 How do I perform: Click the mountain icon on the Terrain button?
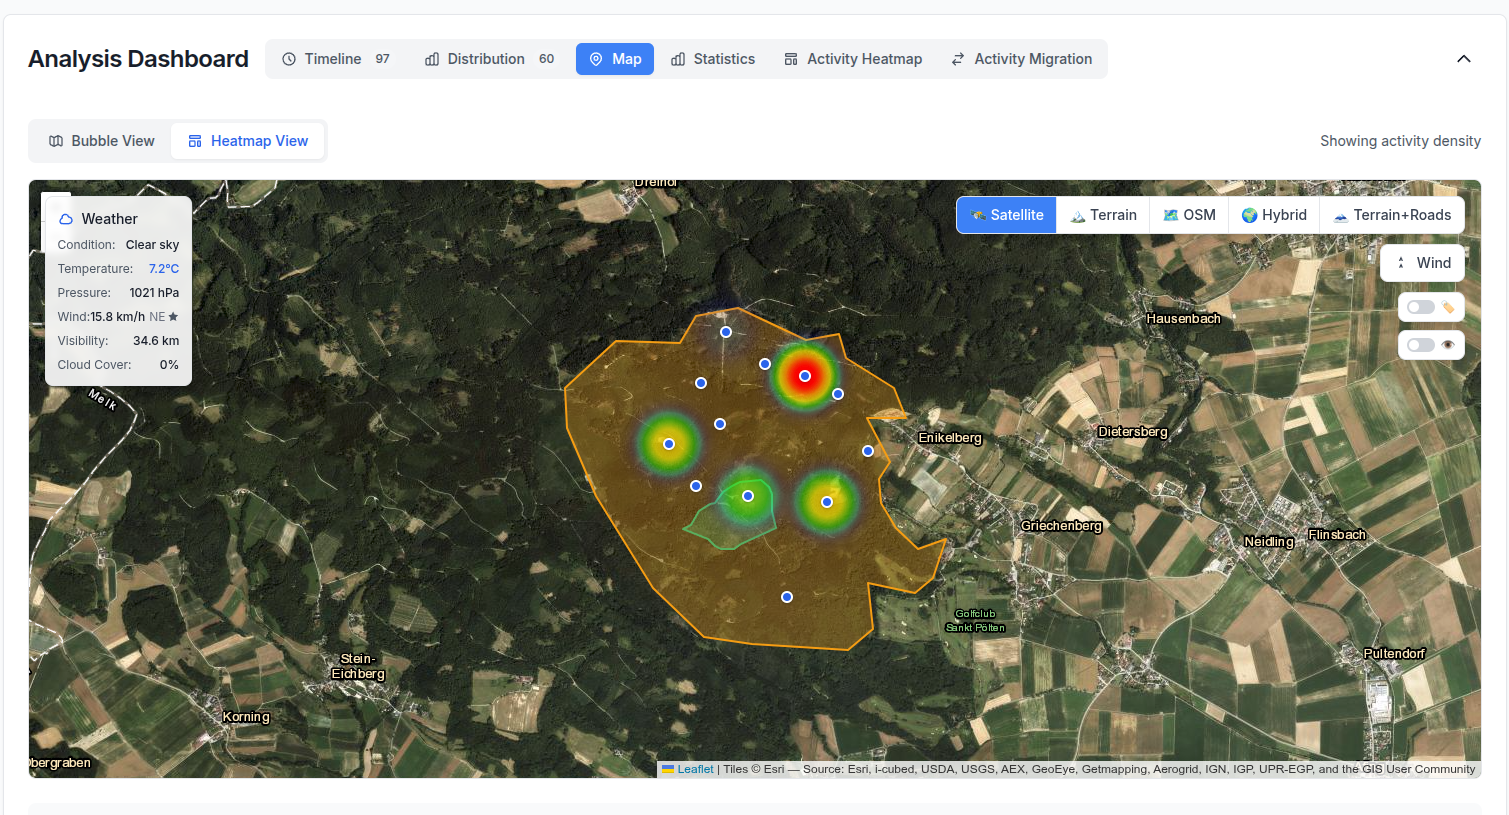coord(1077,214)
